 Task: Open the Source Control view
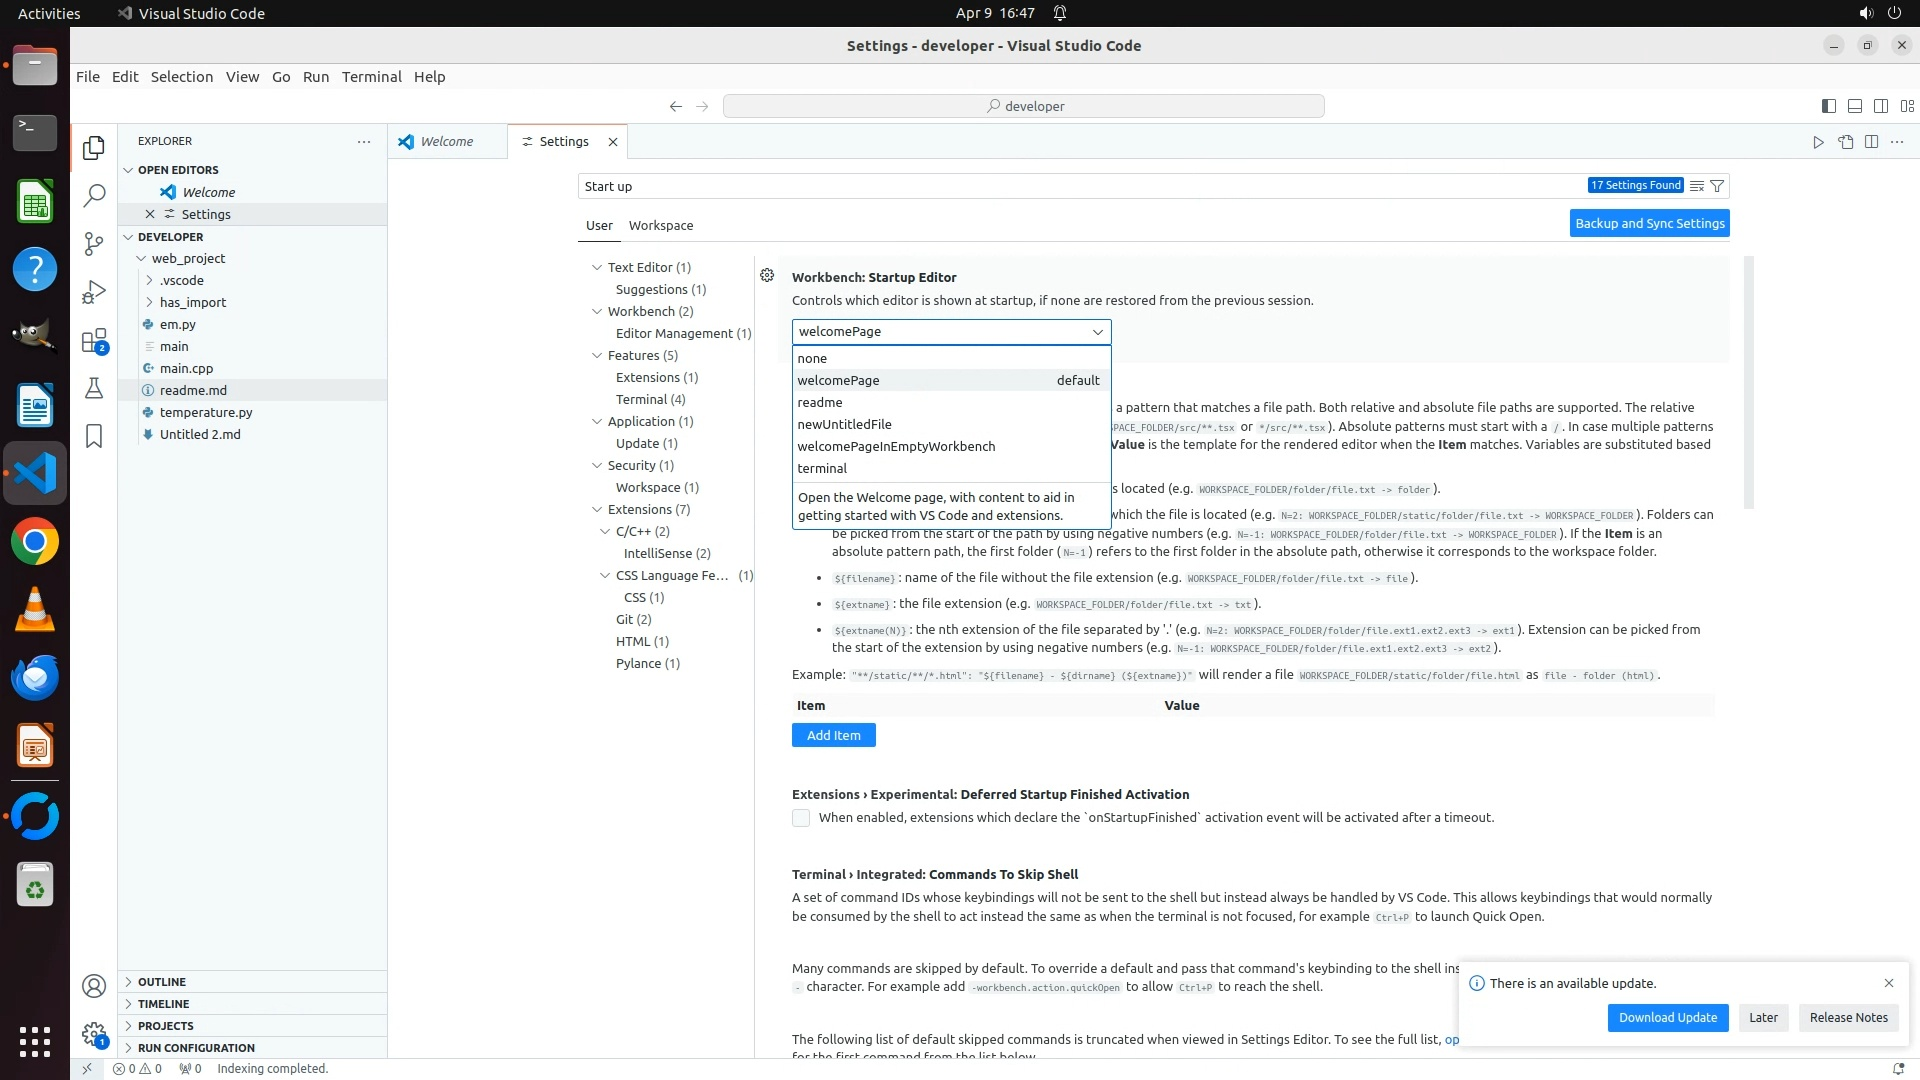tap(94, 244)
